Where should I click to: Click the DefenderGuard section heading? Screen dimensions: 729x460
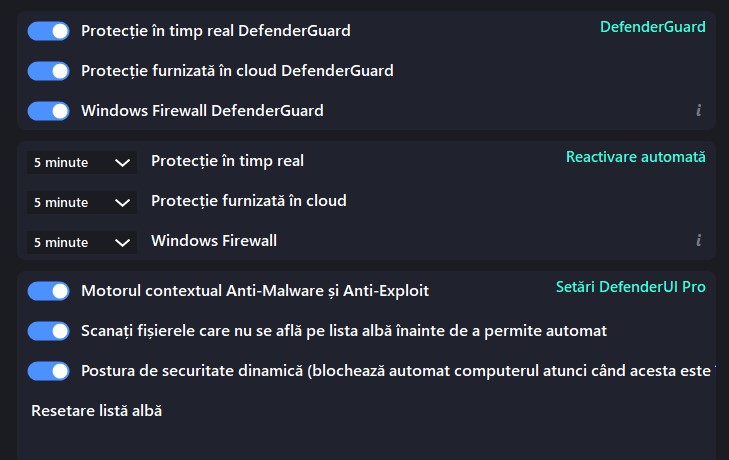tap(652, 27)
